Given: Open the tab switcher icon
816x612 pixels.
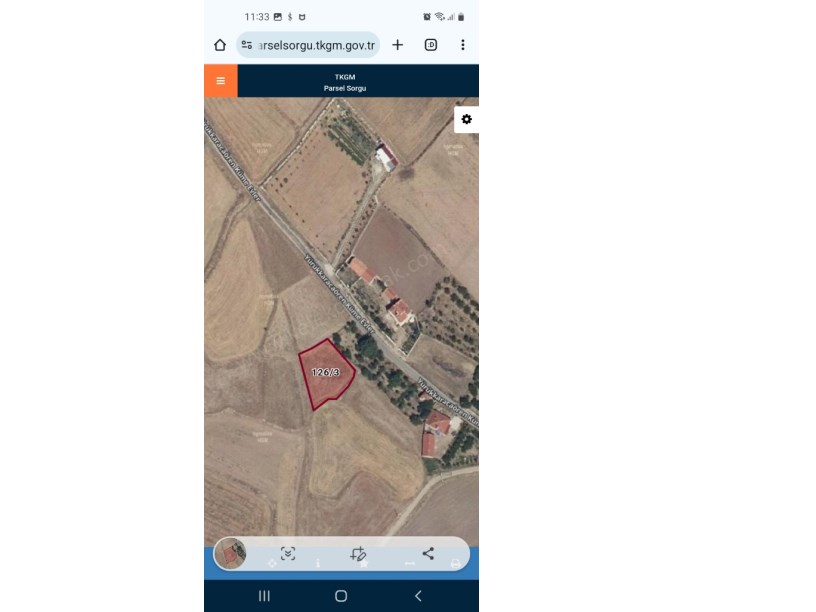Looking at the screenshot, I should pyautogui.click(x=431, y=45).
